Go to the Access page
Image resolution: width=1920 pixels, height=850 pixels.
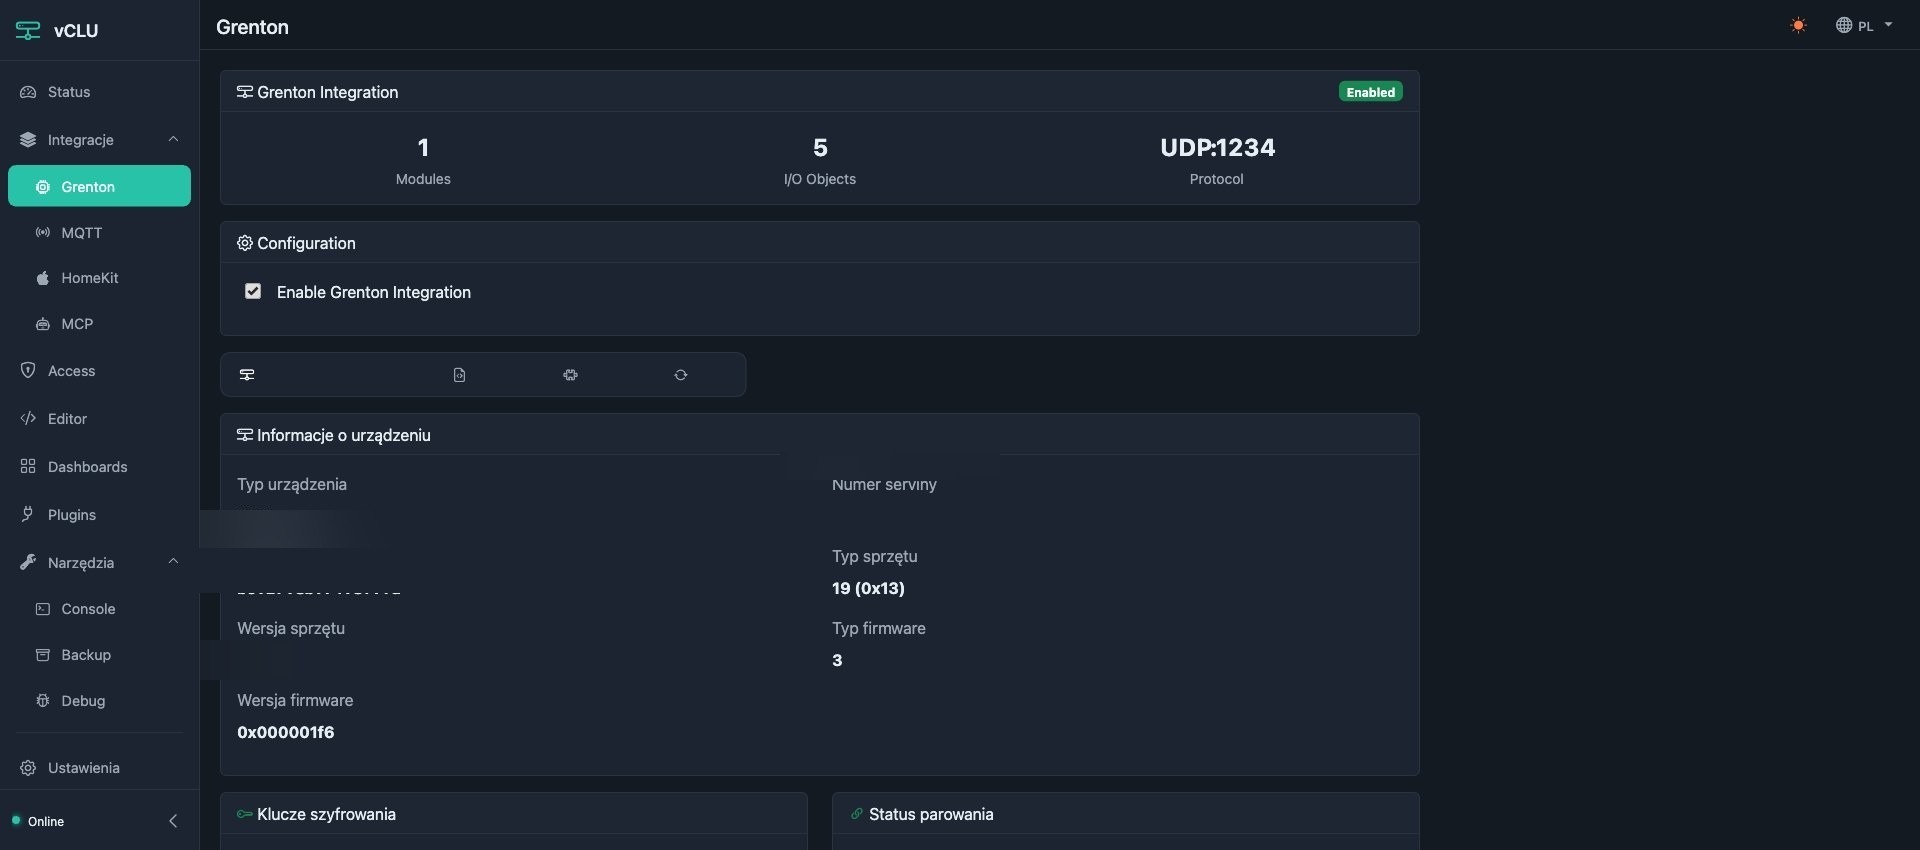click(x=99, y=371)
